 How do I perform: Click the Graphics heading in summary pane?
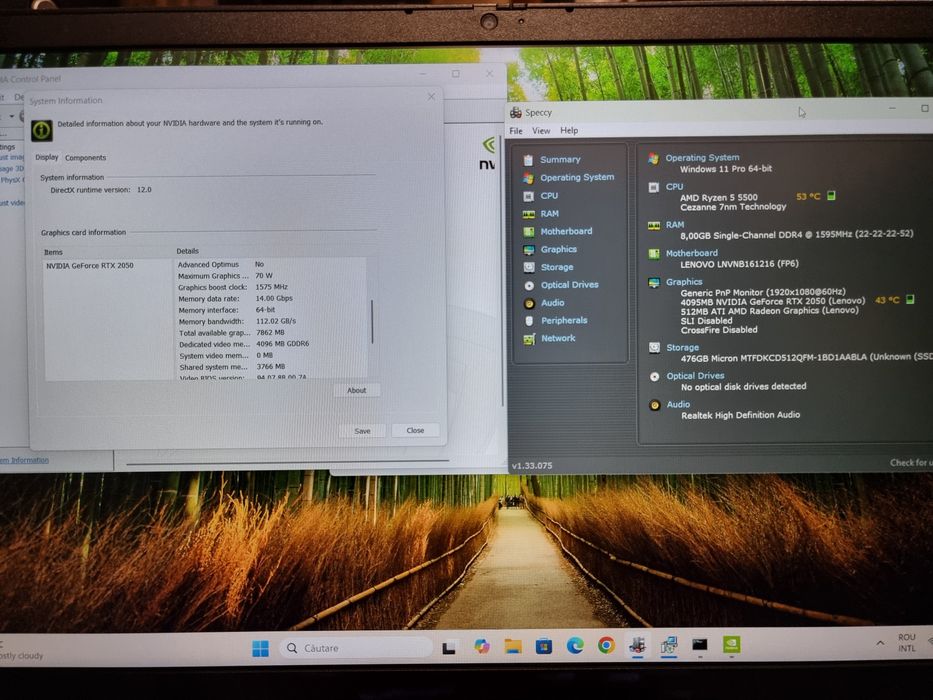684,282
